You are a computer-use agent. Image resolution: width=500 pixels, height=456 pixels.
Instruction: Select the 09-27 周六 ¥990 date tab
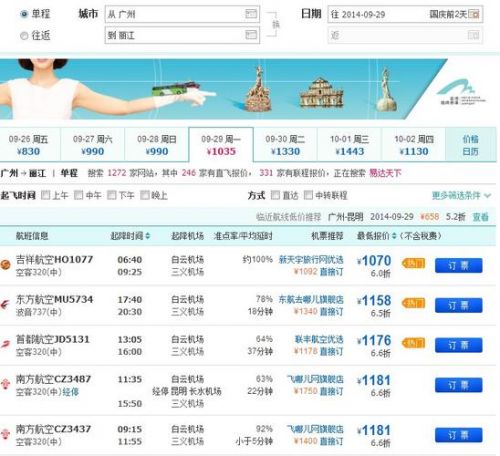coord(92,145)
